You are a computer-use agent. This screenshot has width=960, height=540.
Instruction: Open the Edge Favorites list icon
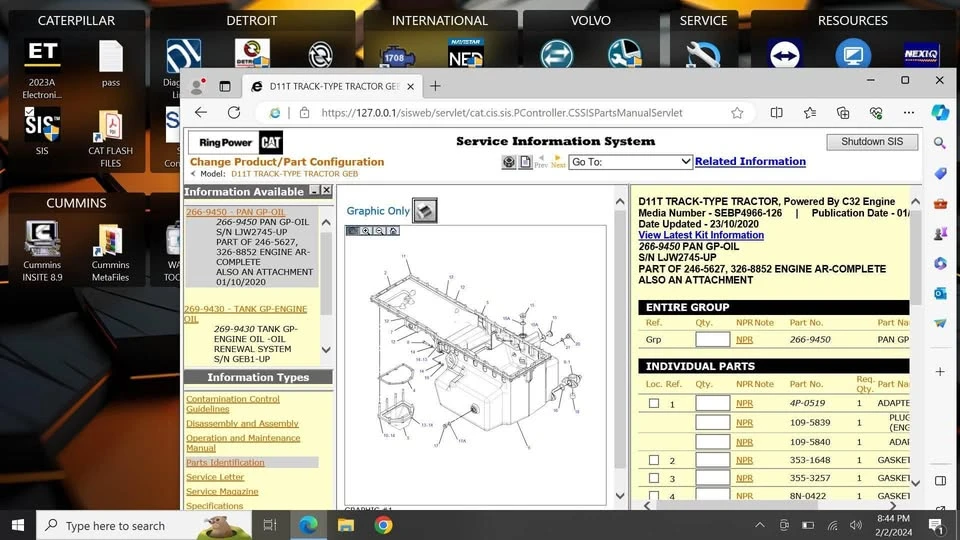tap(809, 113)
